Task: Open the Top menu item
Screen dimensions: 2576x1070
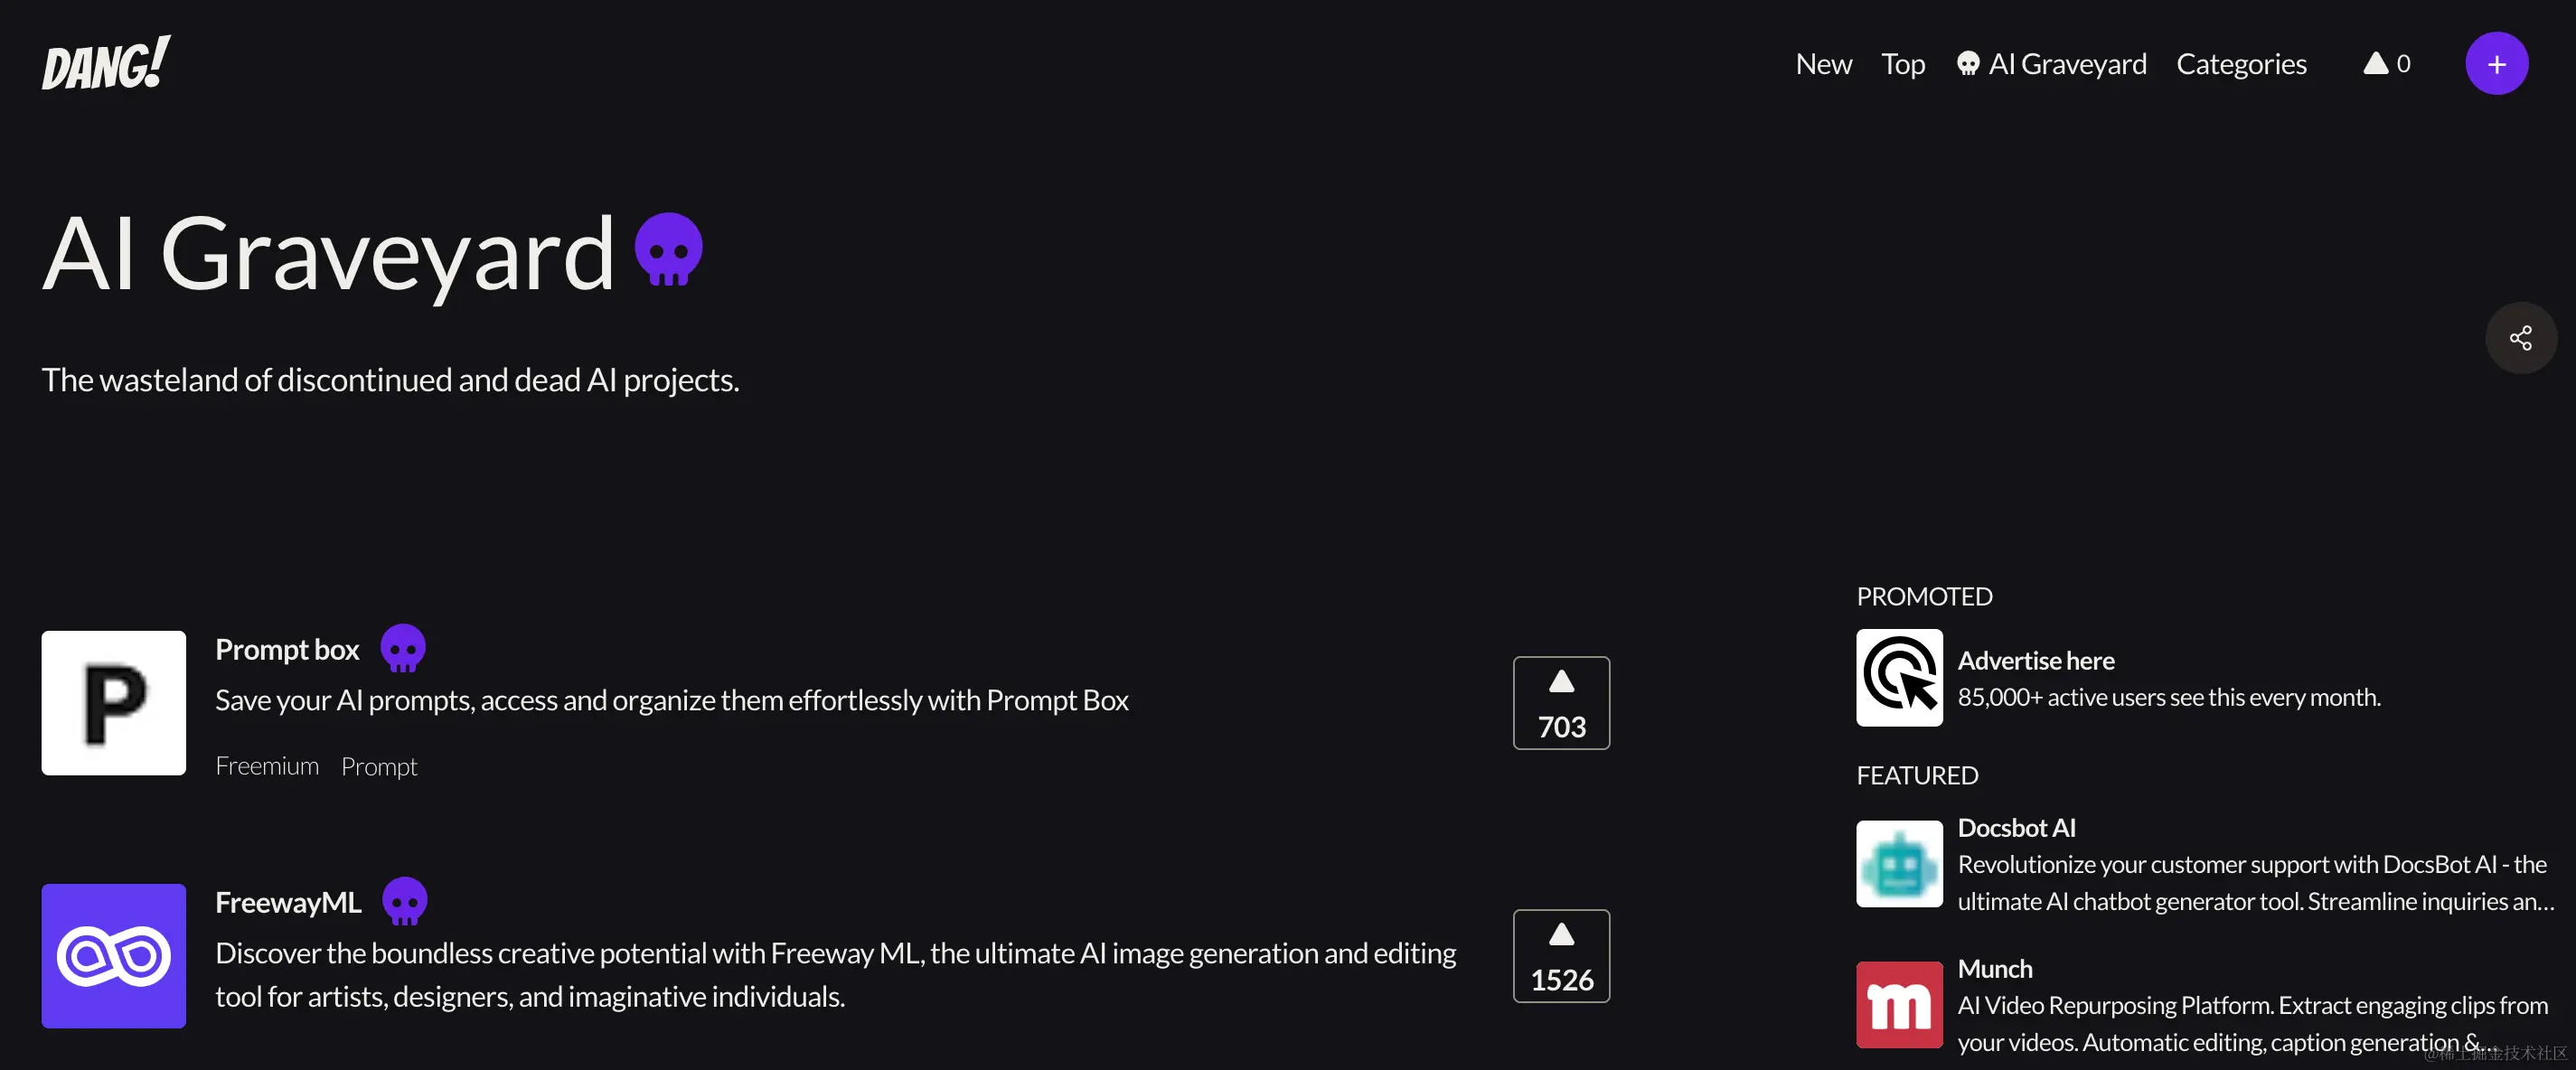Action: 1902,64
